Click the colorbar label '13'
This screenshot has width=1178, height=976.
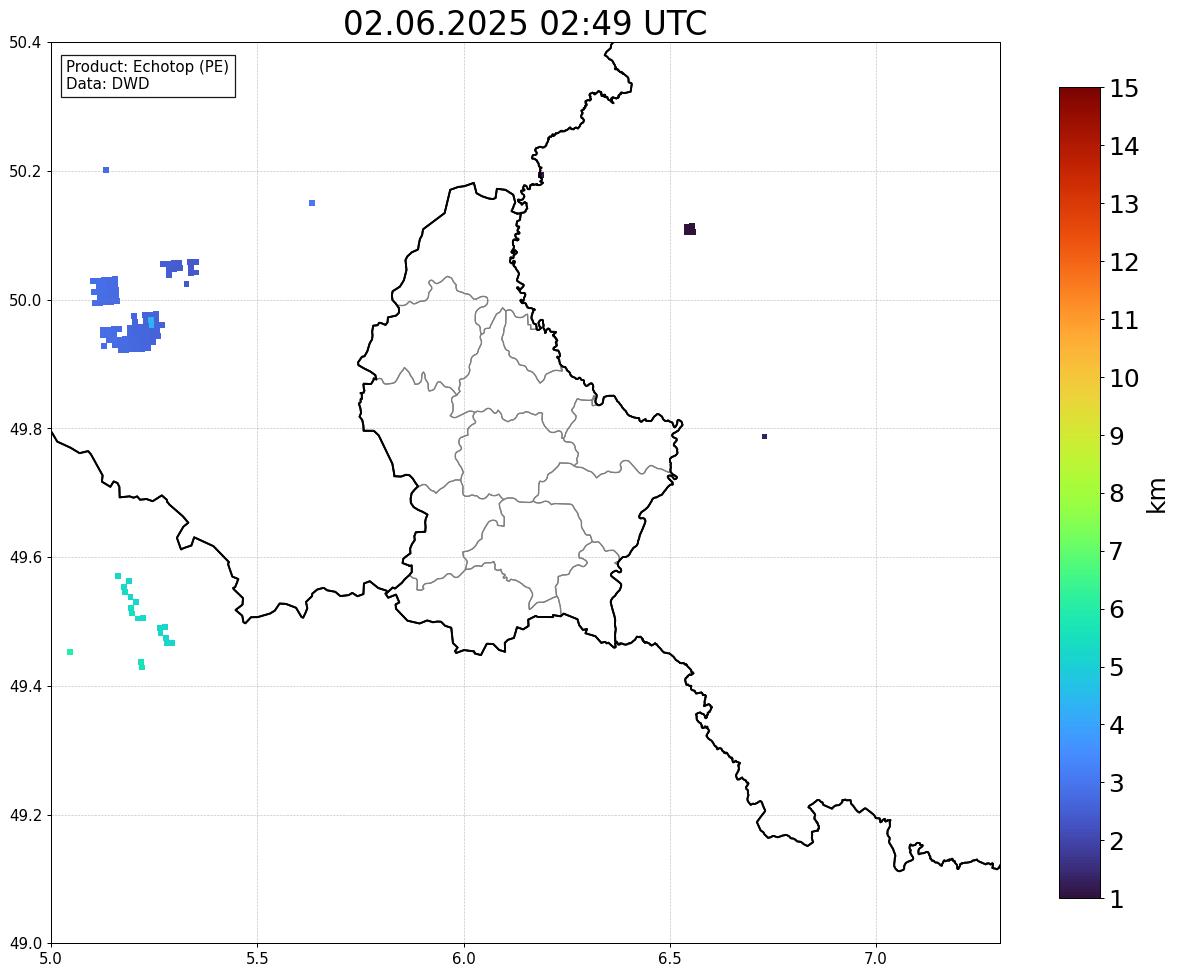[x=1124, y=204]
